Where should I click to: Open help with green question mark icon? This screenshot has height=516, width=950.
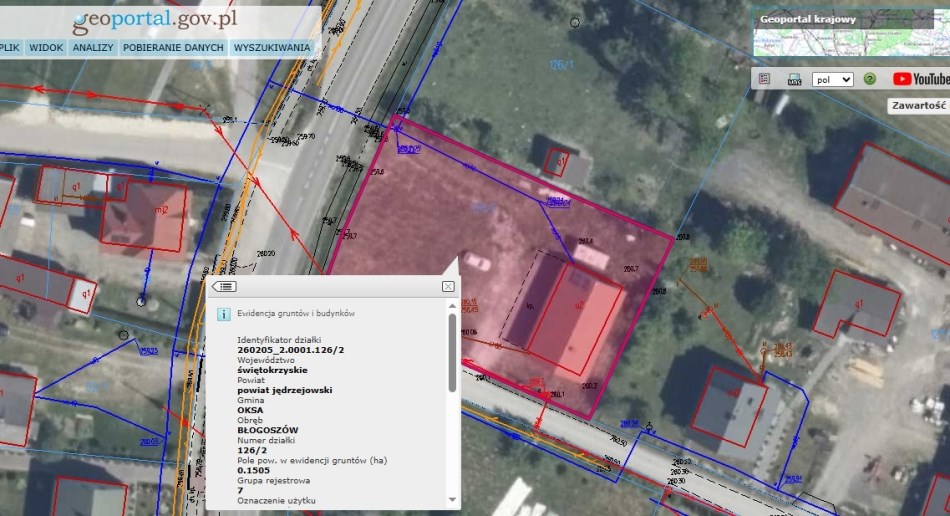coord(870,79)
